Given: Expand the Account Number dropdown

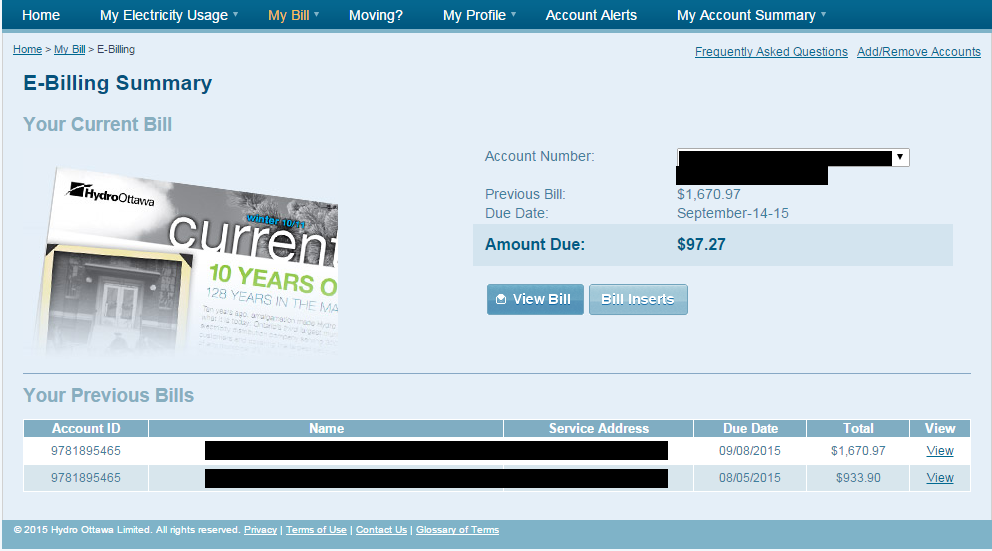Looking at the screenshot, I should pos(900,157).
